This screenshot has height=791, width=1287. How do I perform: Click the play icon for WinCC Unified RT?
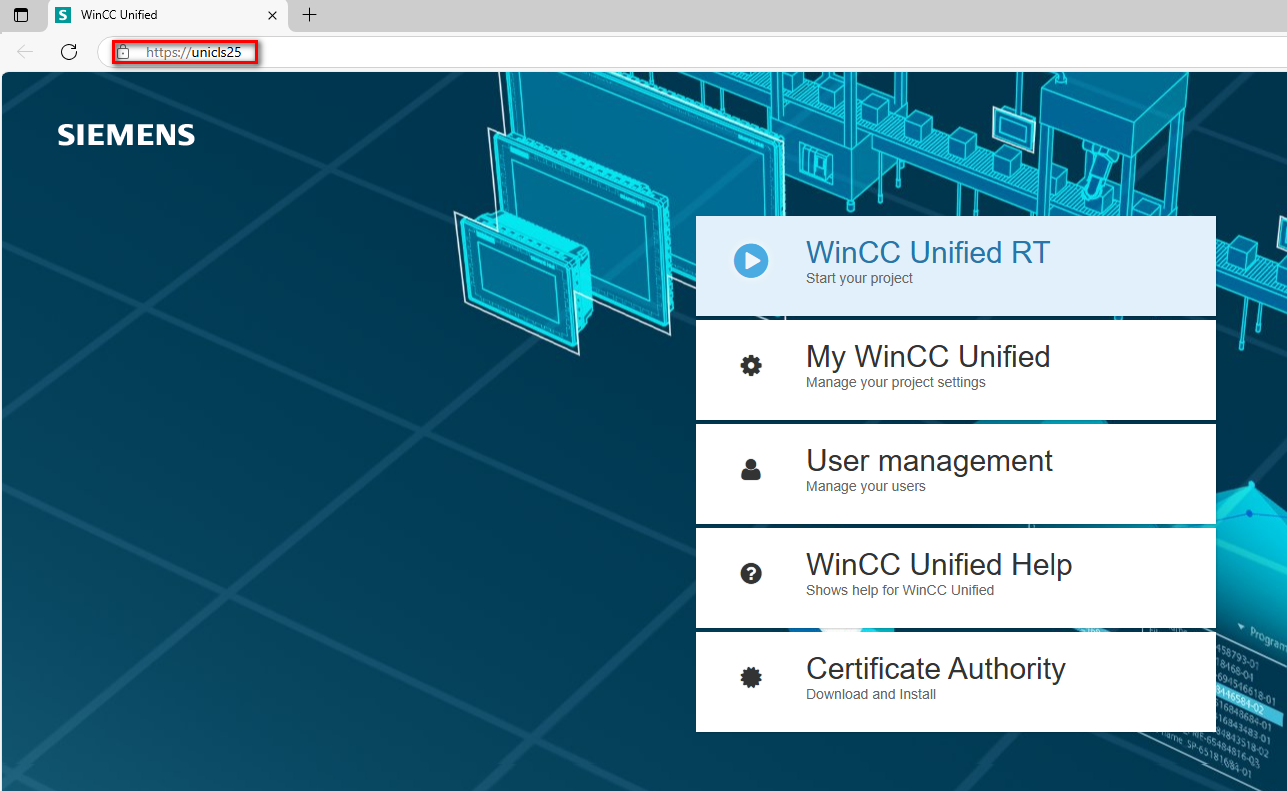point(751,261)
